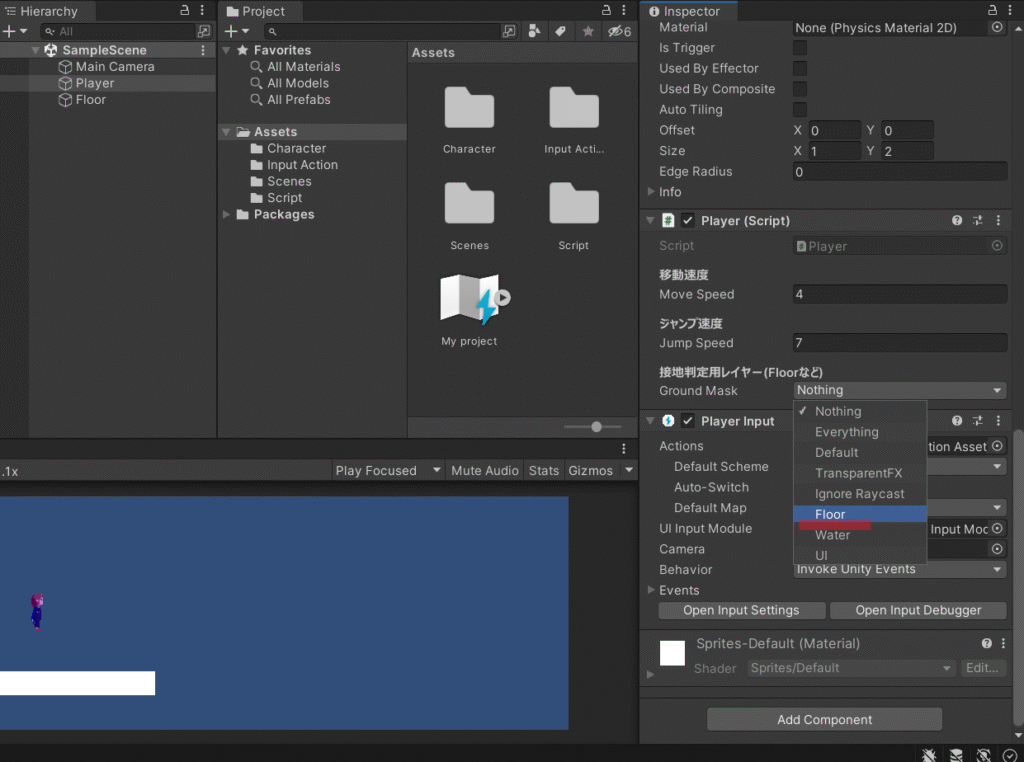
Task: Expand the Packages folder in Project tree
Action: 227,215
